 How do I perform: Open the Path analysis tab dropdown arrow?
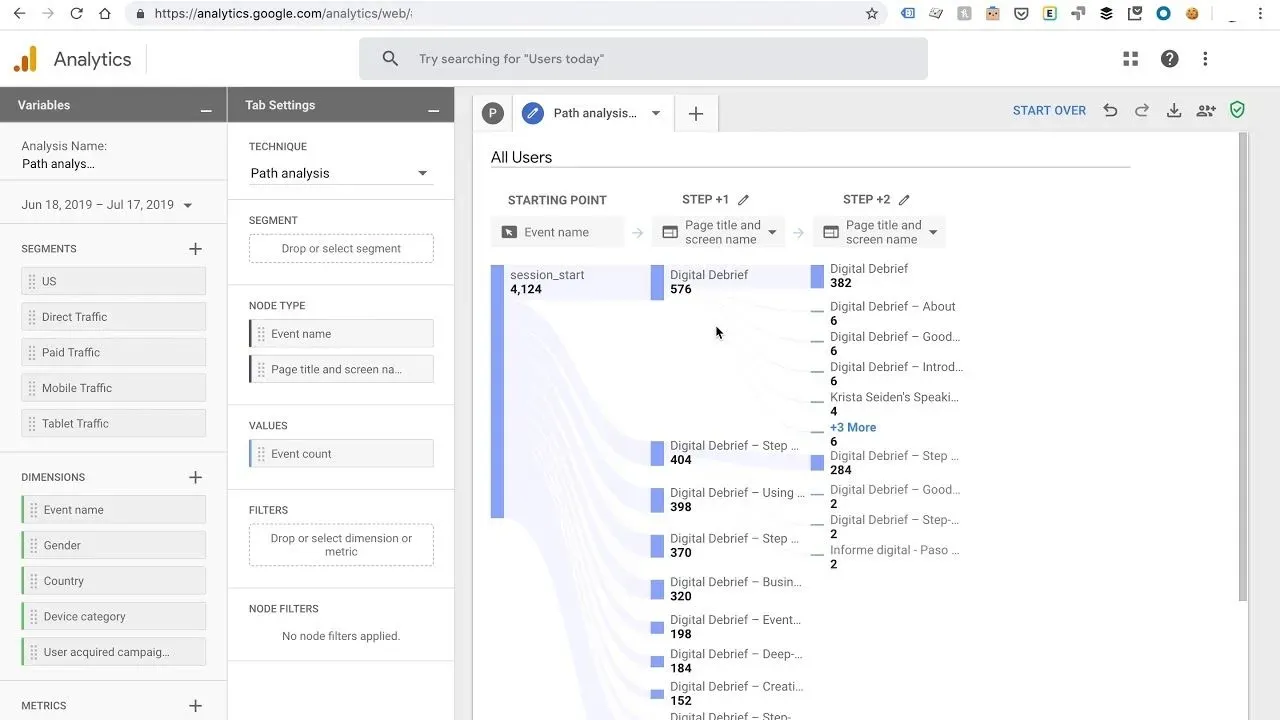656,113
